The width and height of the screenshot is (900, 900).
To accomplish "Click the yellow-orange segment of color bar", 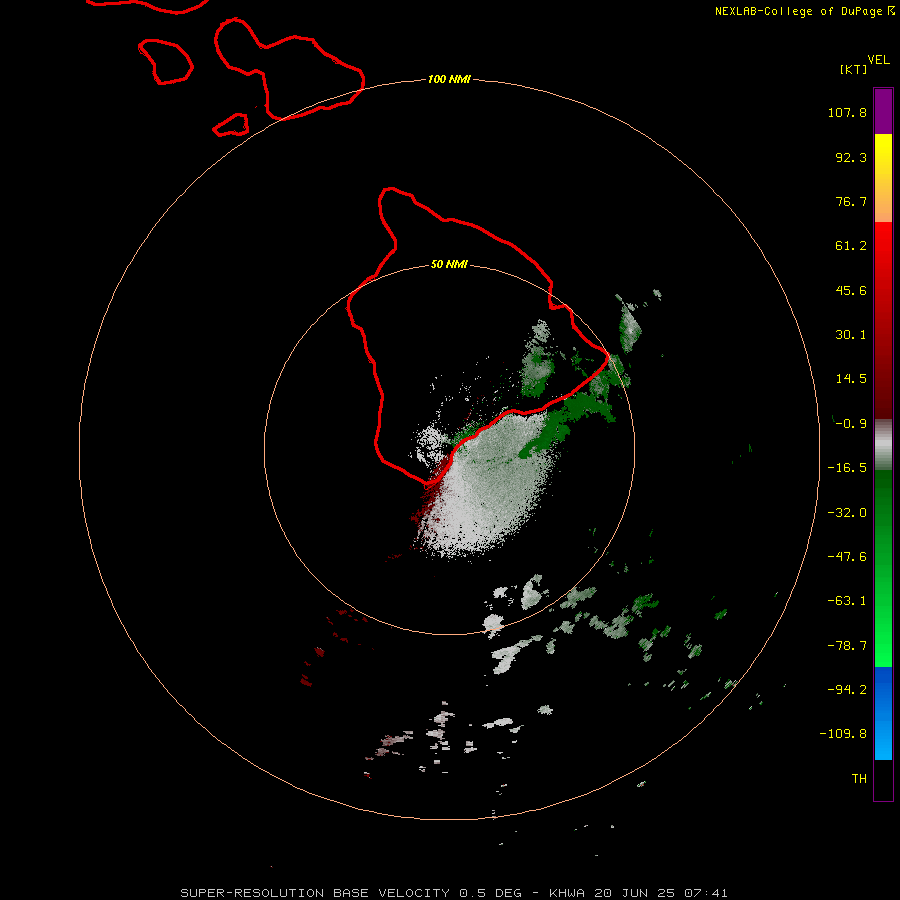I will [x=883, y=178].
